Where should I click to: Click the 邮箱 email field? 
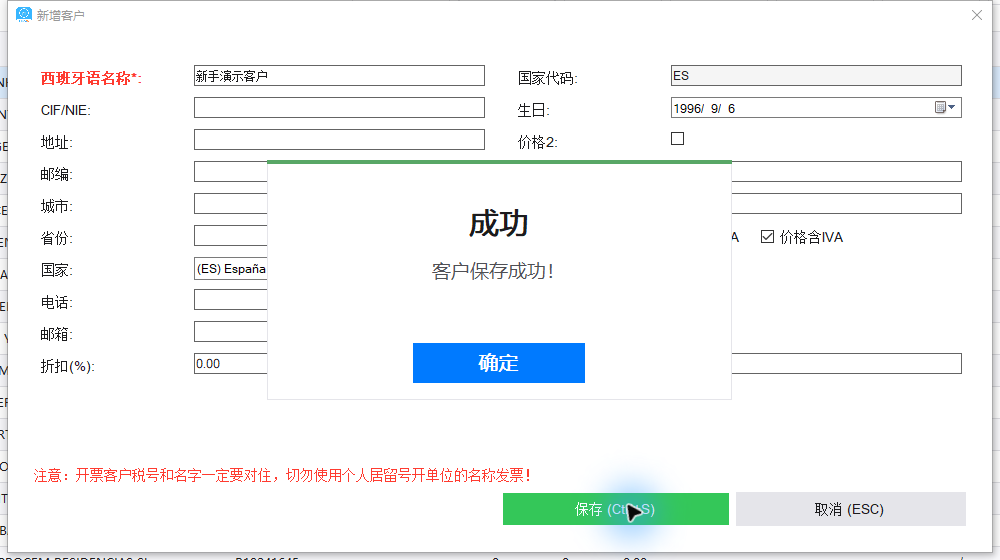pos(230,332)
